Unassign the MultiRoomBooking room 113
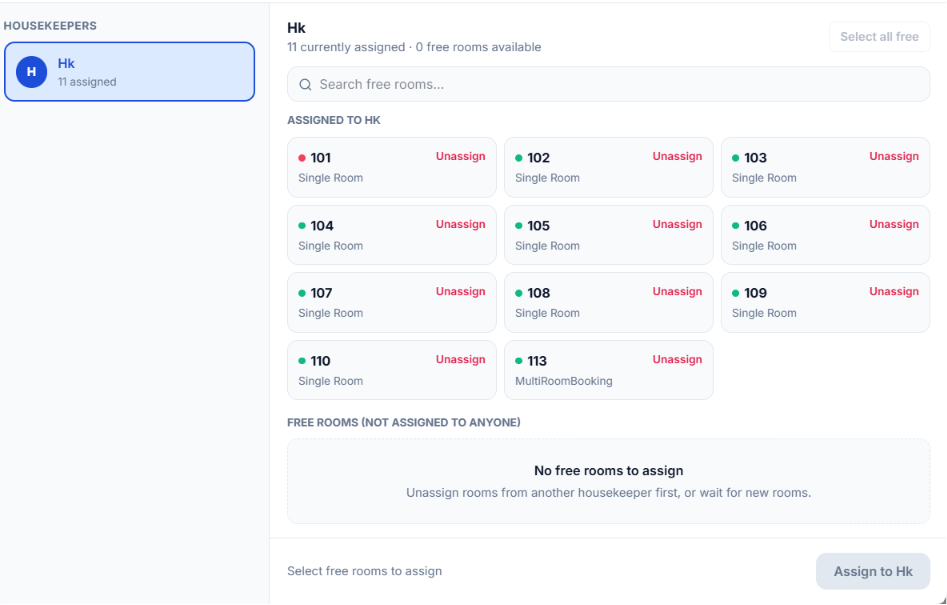Viewport: 947px width, 605px height. point(677,359)
